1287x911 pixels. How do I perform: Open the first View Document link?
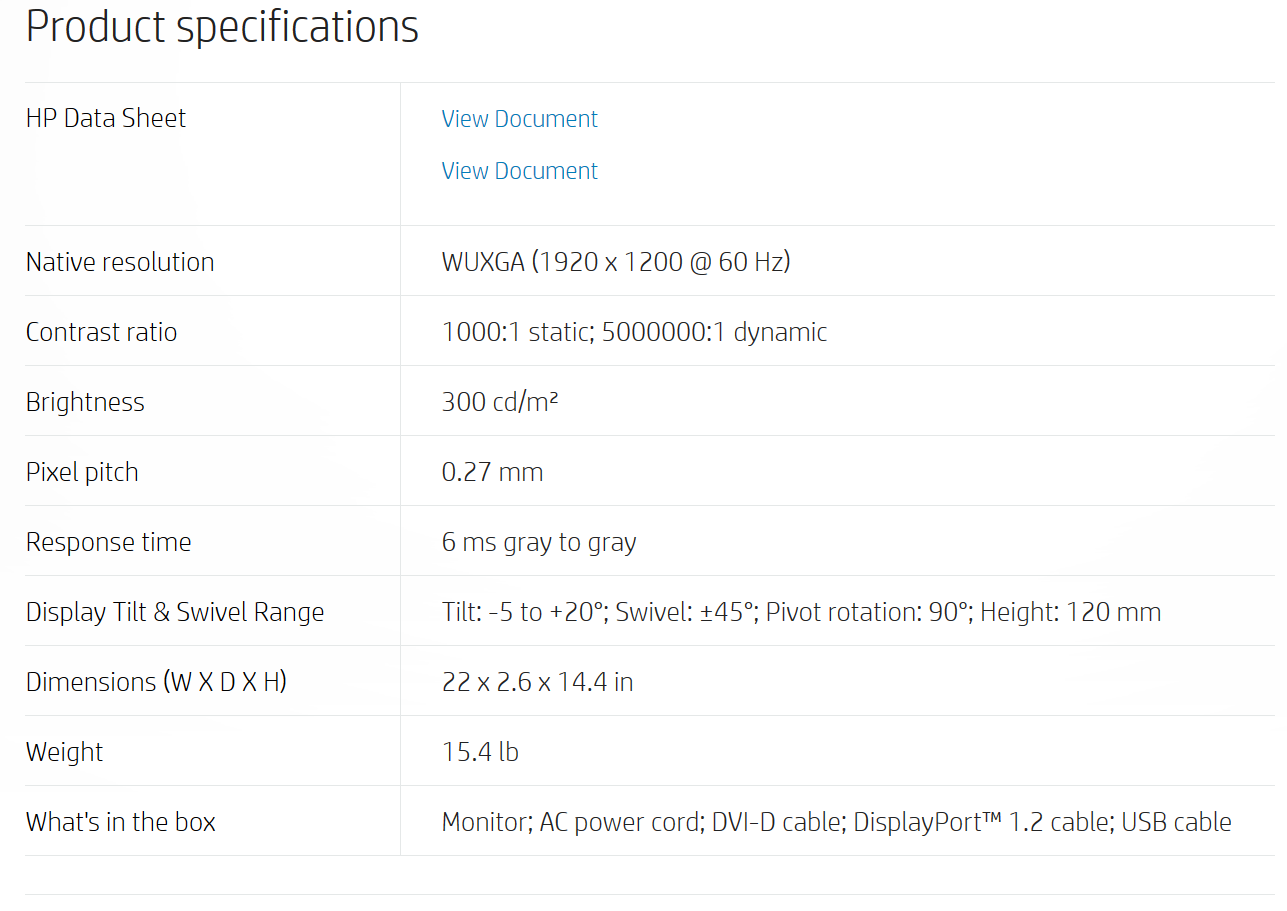[519, 119]
